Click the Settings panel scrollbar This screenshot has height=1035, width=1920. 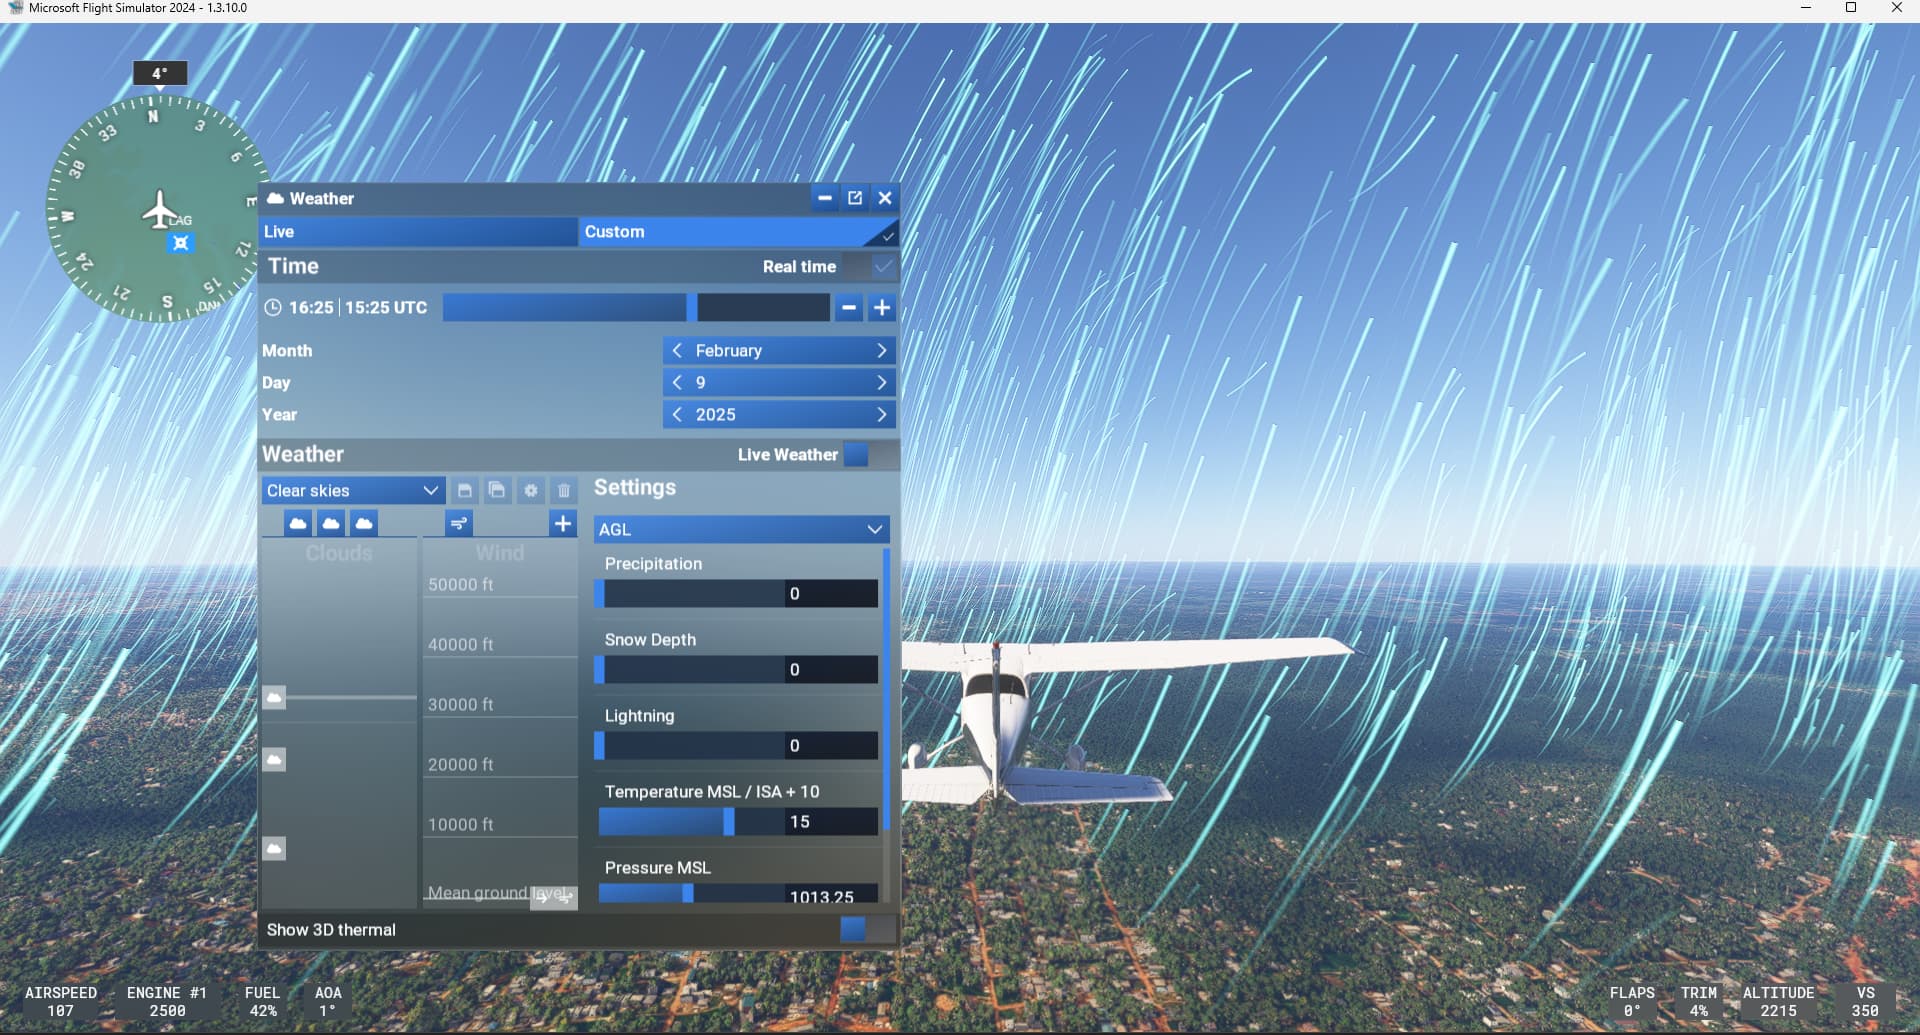click(886, 690)
